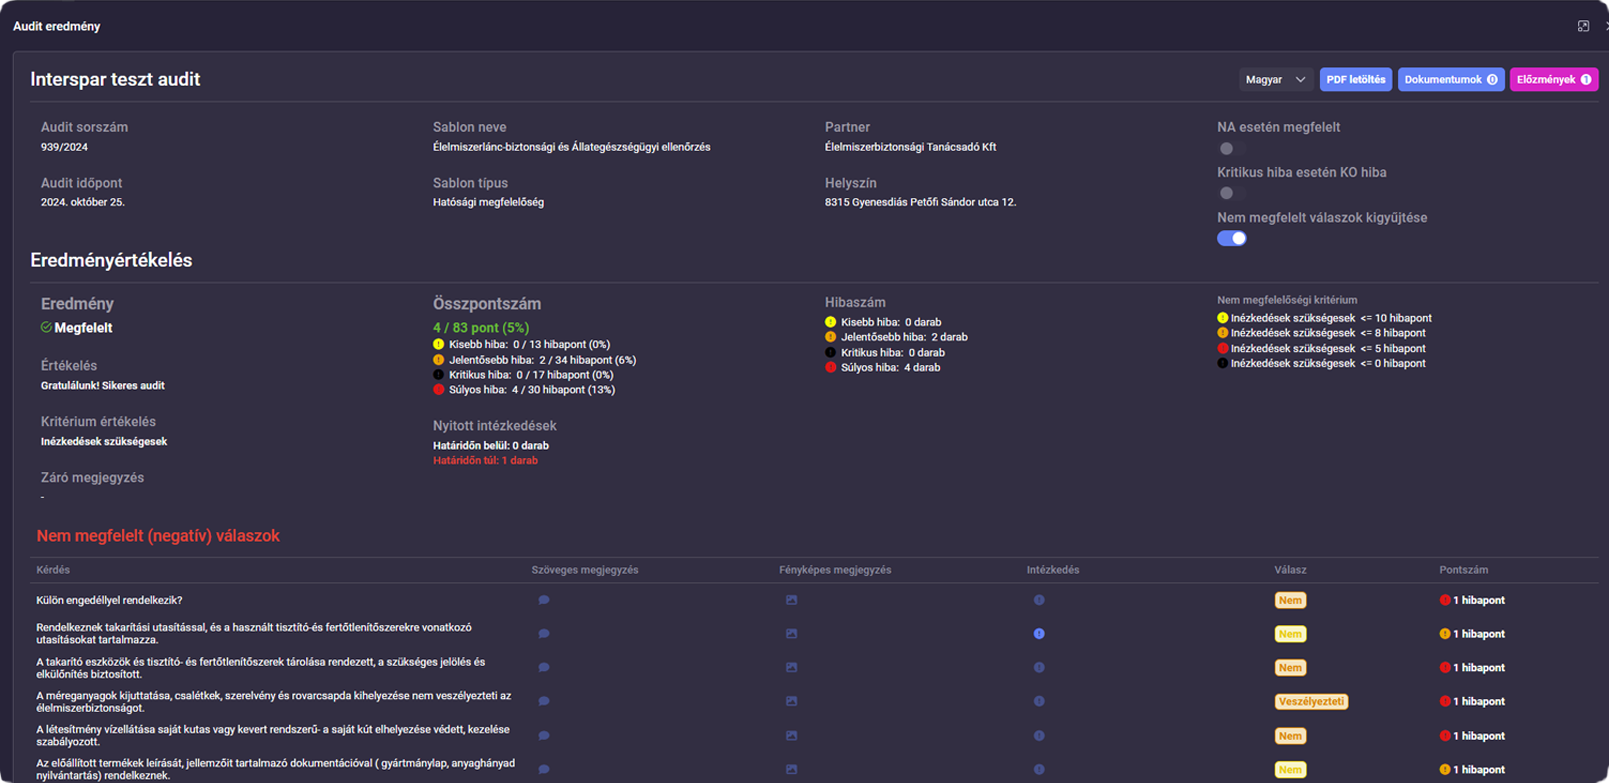Click the red dot in 'Külön engedéllyel' score
This screenshot has width=1609, height=783.
1444,600
